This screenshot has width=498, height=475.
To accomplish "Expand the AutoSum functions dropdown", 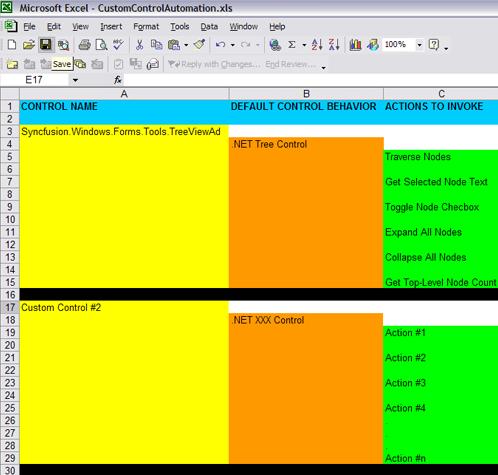I will point(304,45).
